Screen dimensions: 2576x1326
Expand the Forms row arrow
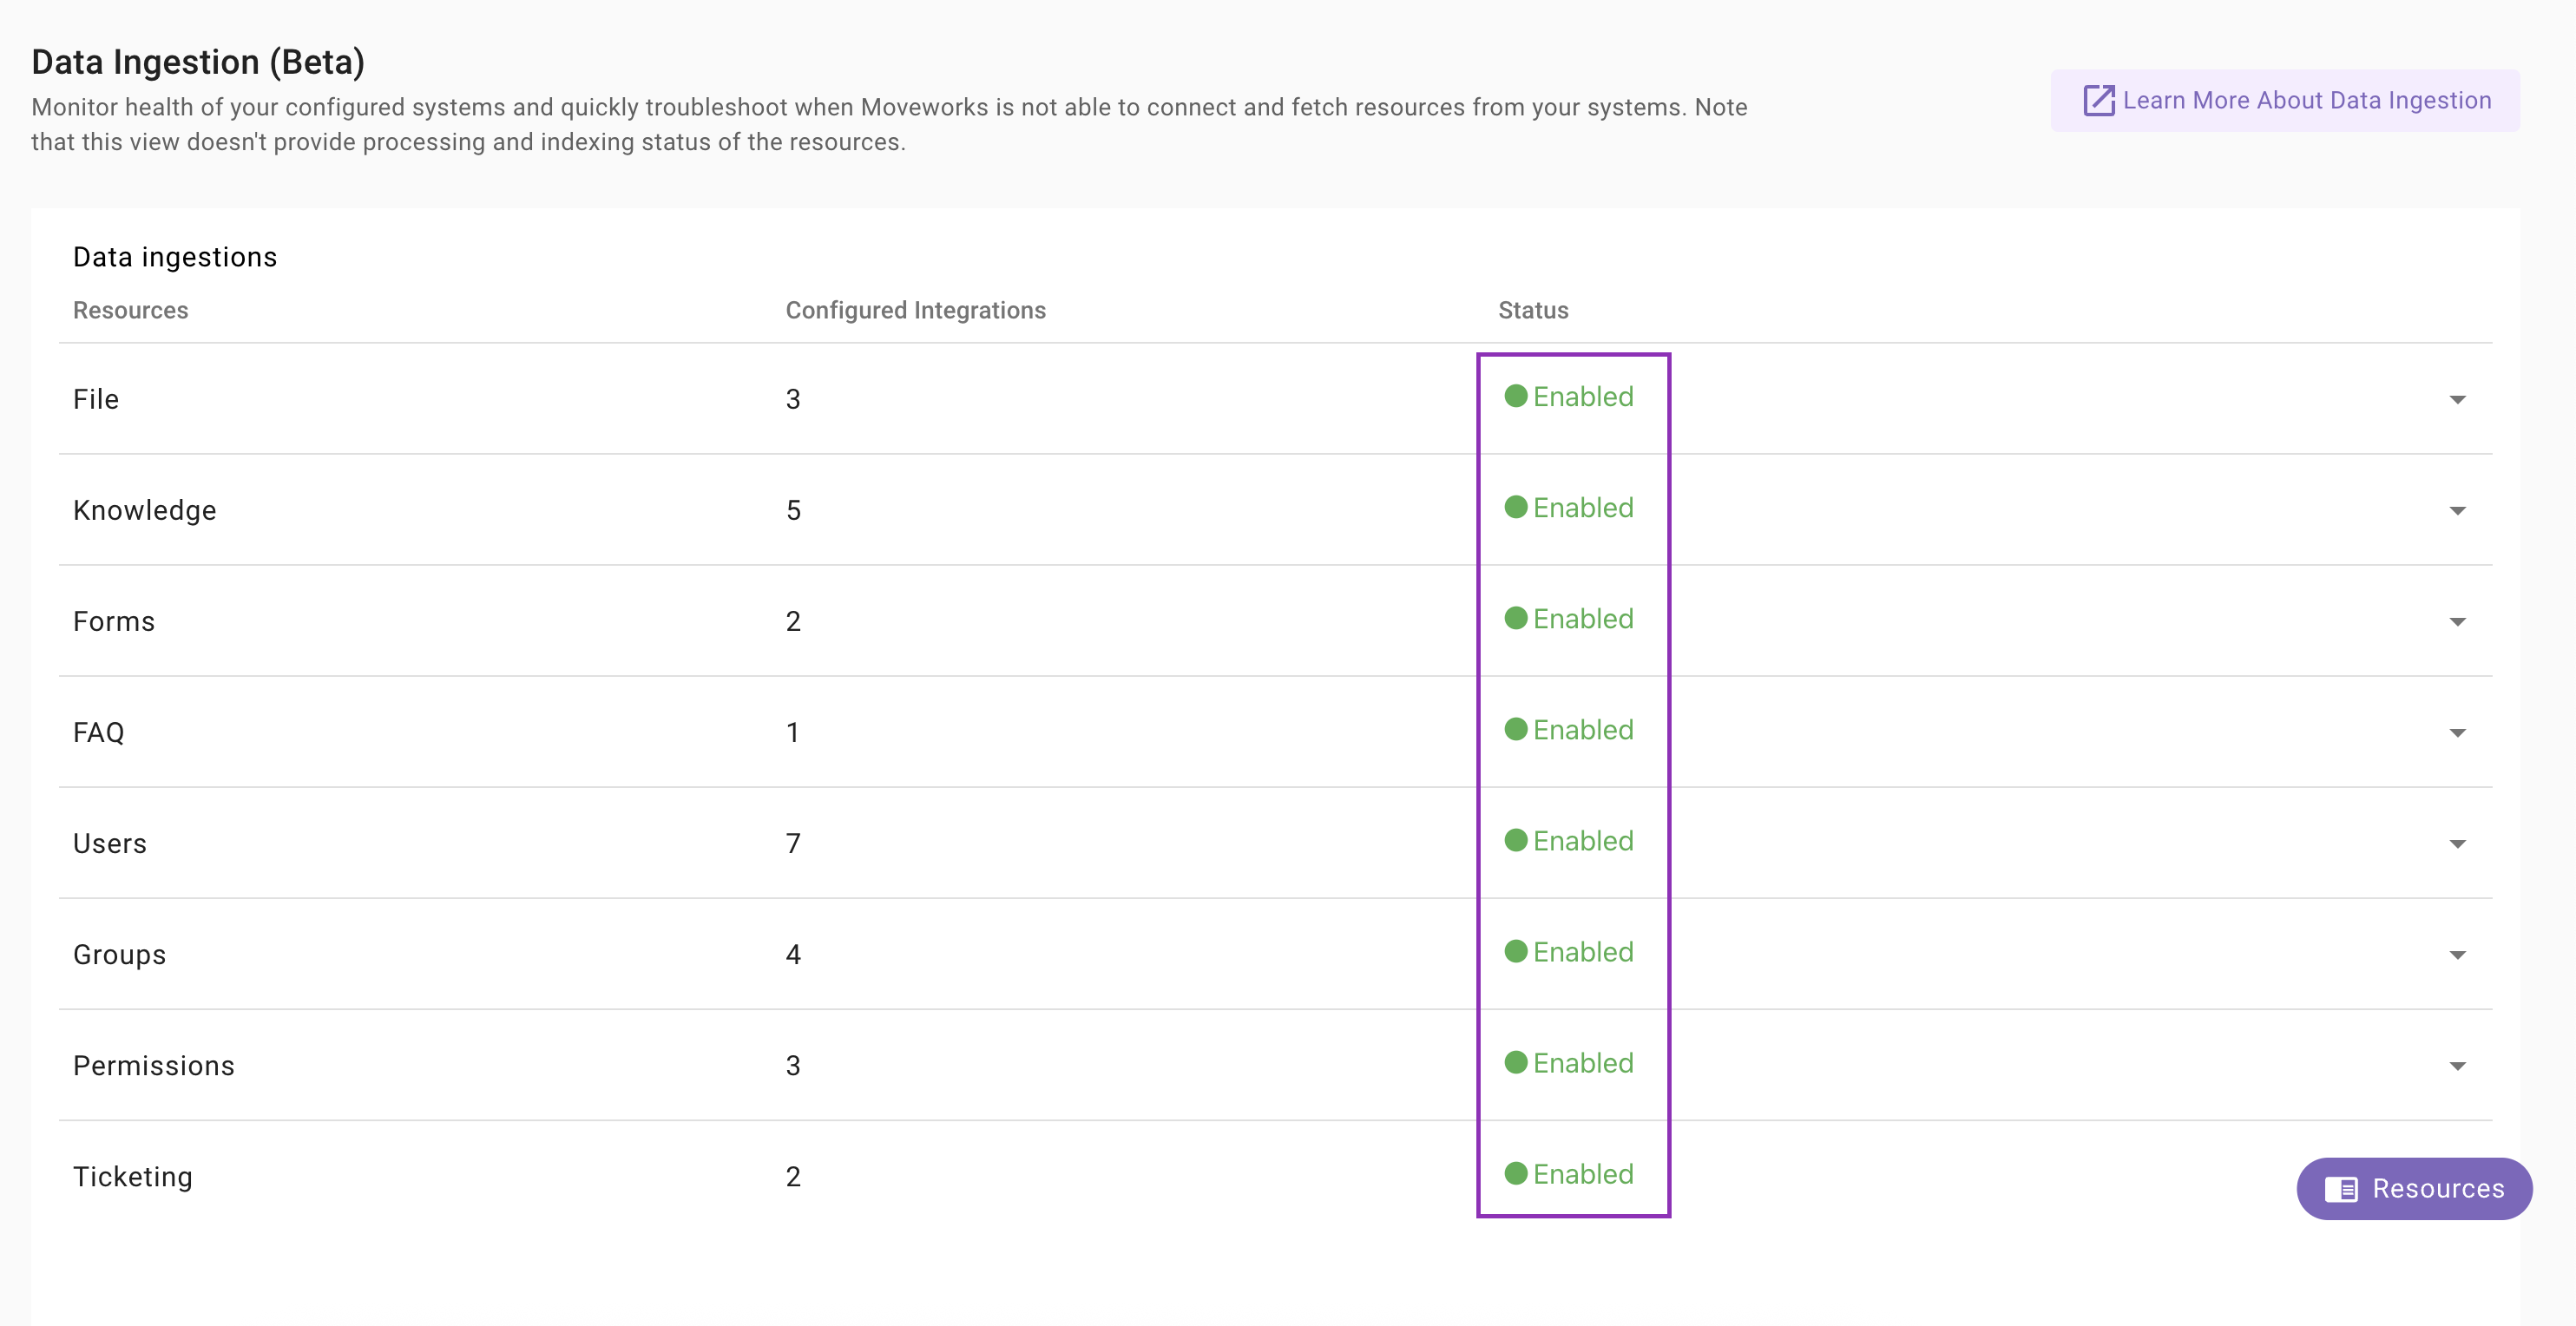pyautogui.click(x=2457, y=622)
